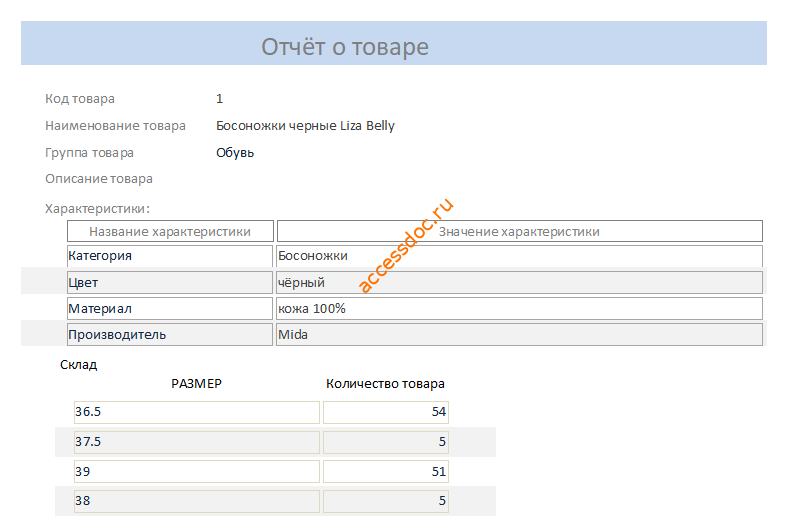Click quantity field '51'

(x=386, y=472)
